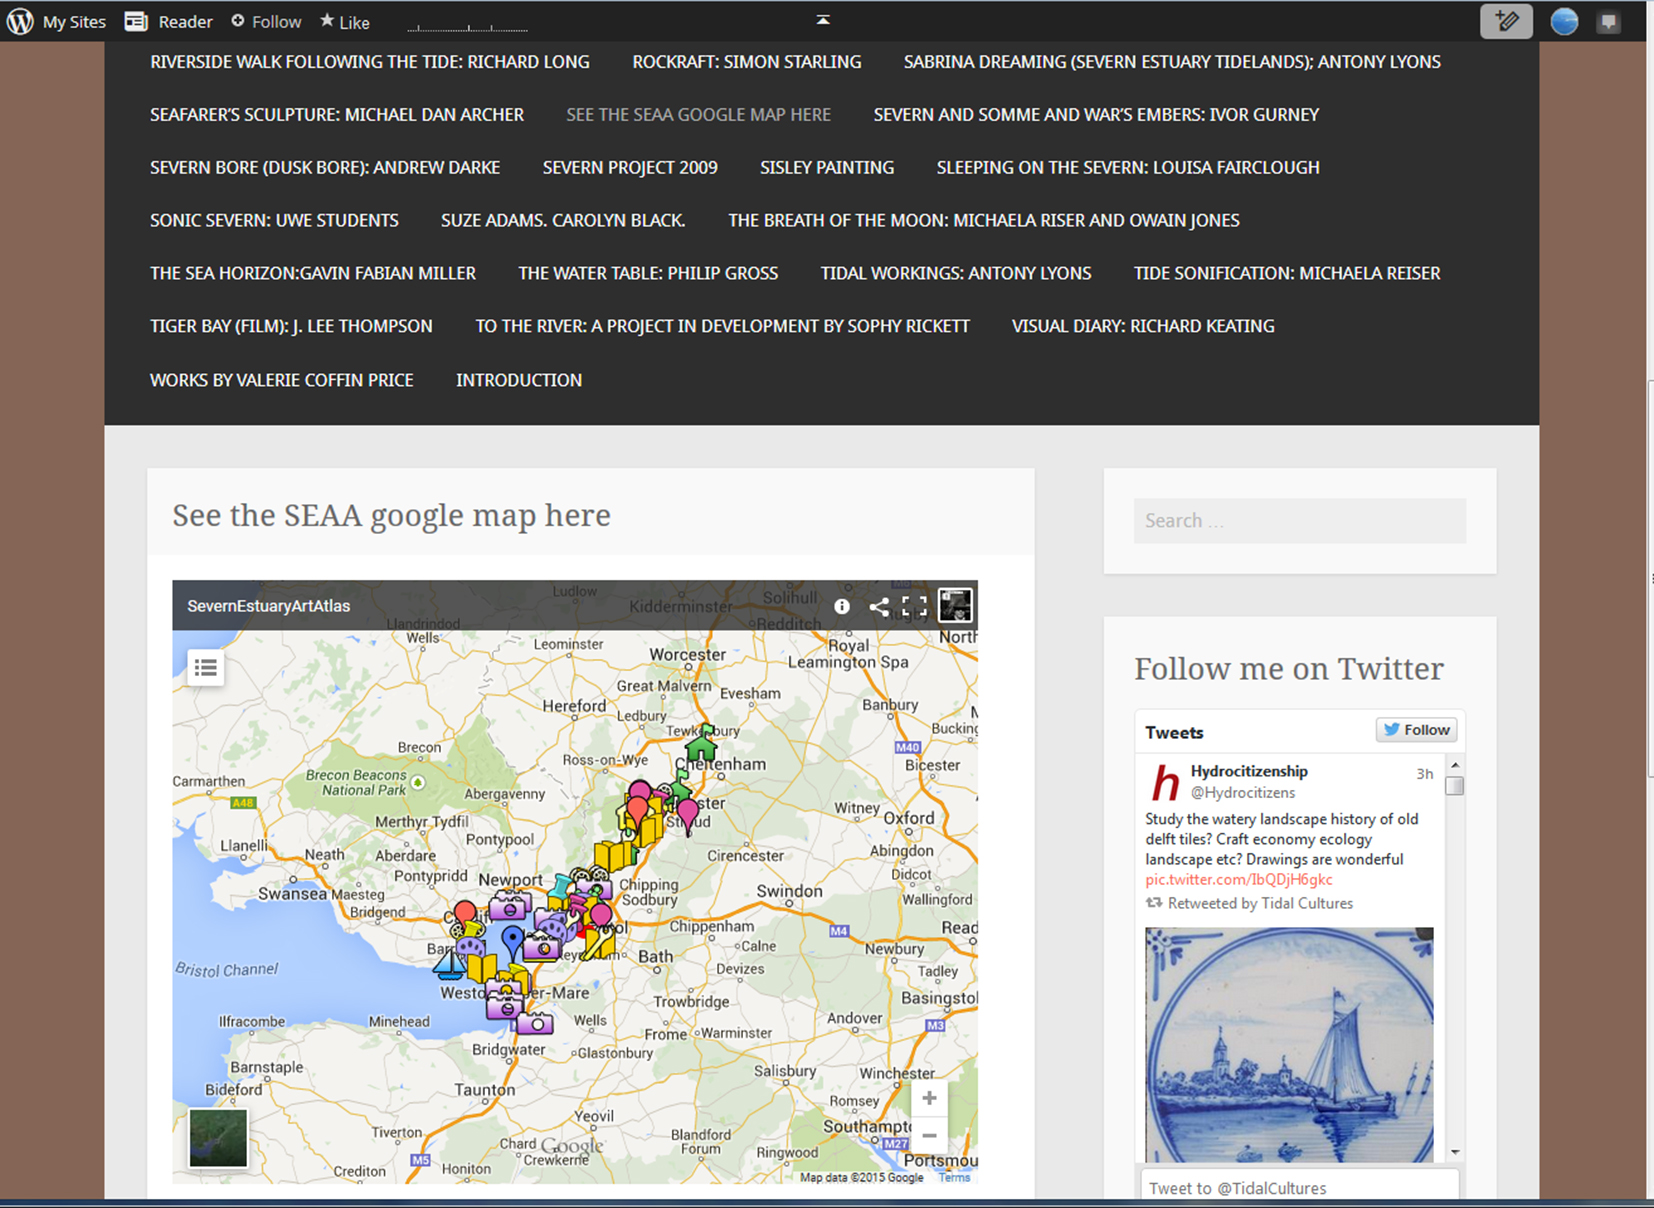Go to the Introduction menu page
This screenshot has width=1654, height=1208.
point(519,380)
